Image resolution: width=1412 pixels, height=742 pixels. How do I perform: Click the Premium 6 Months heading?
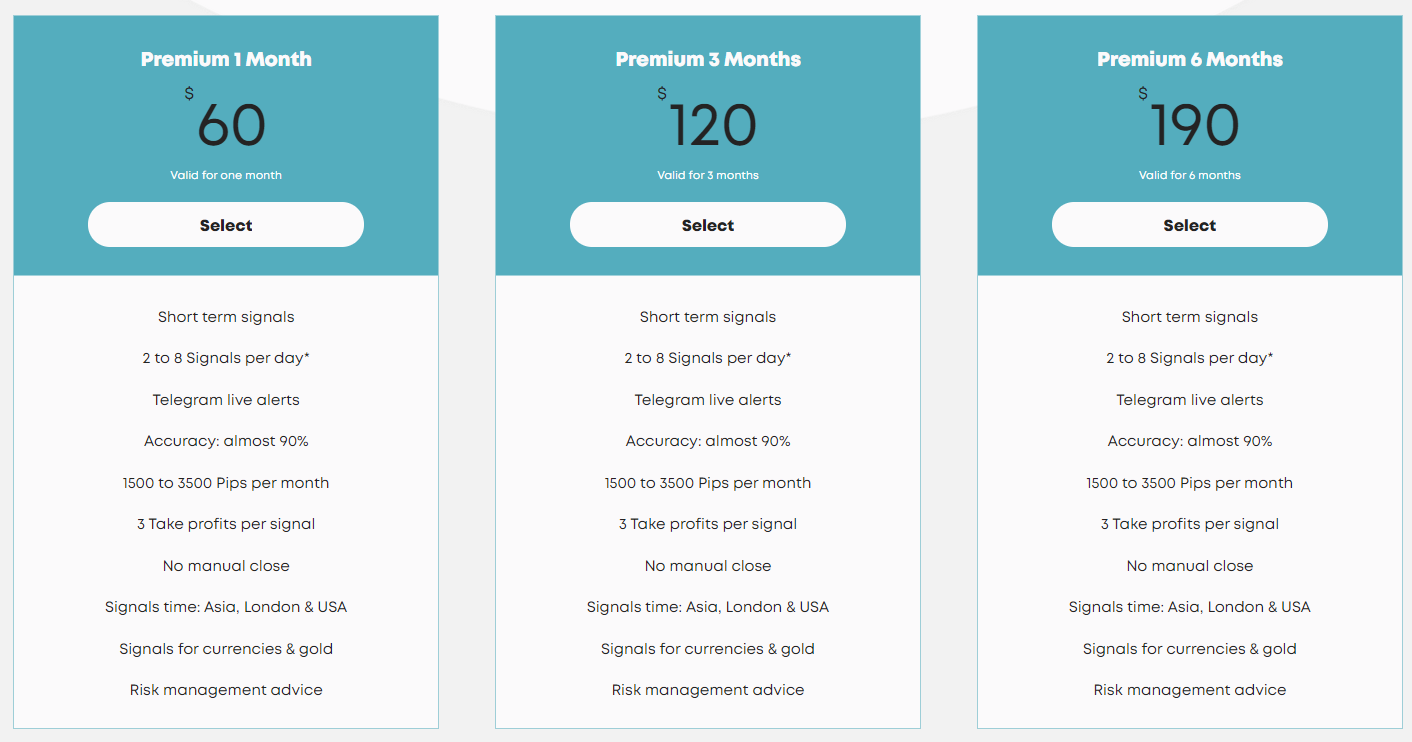1190,59
